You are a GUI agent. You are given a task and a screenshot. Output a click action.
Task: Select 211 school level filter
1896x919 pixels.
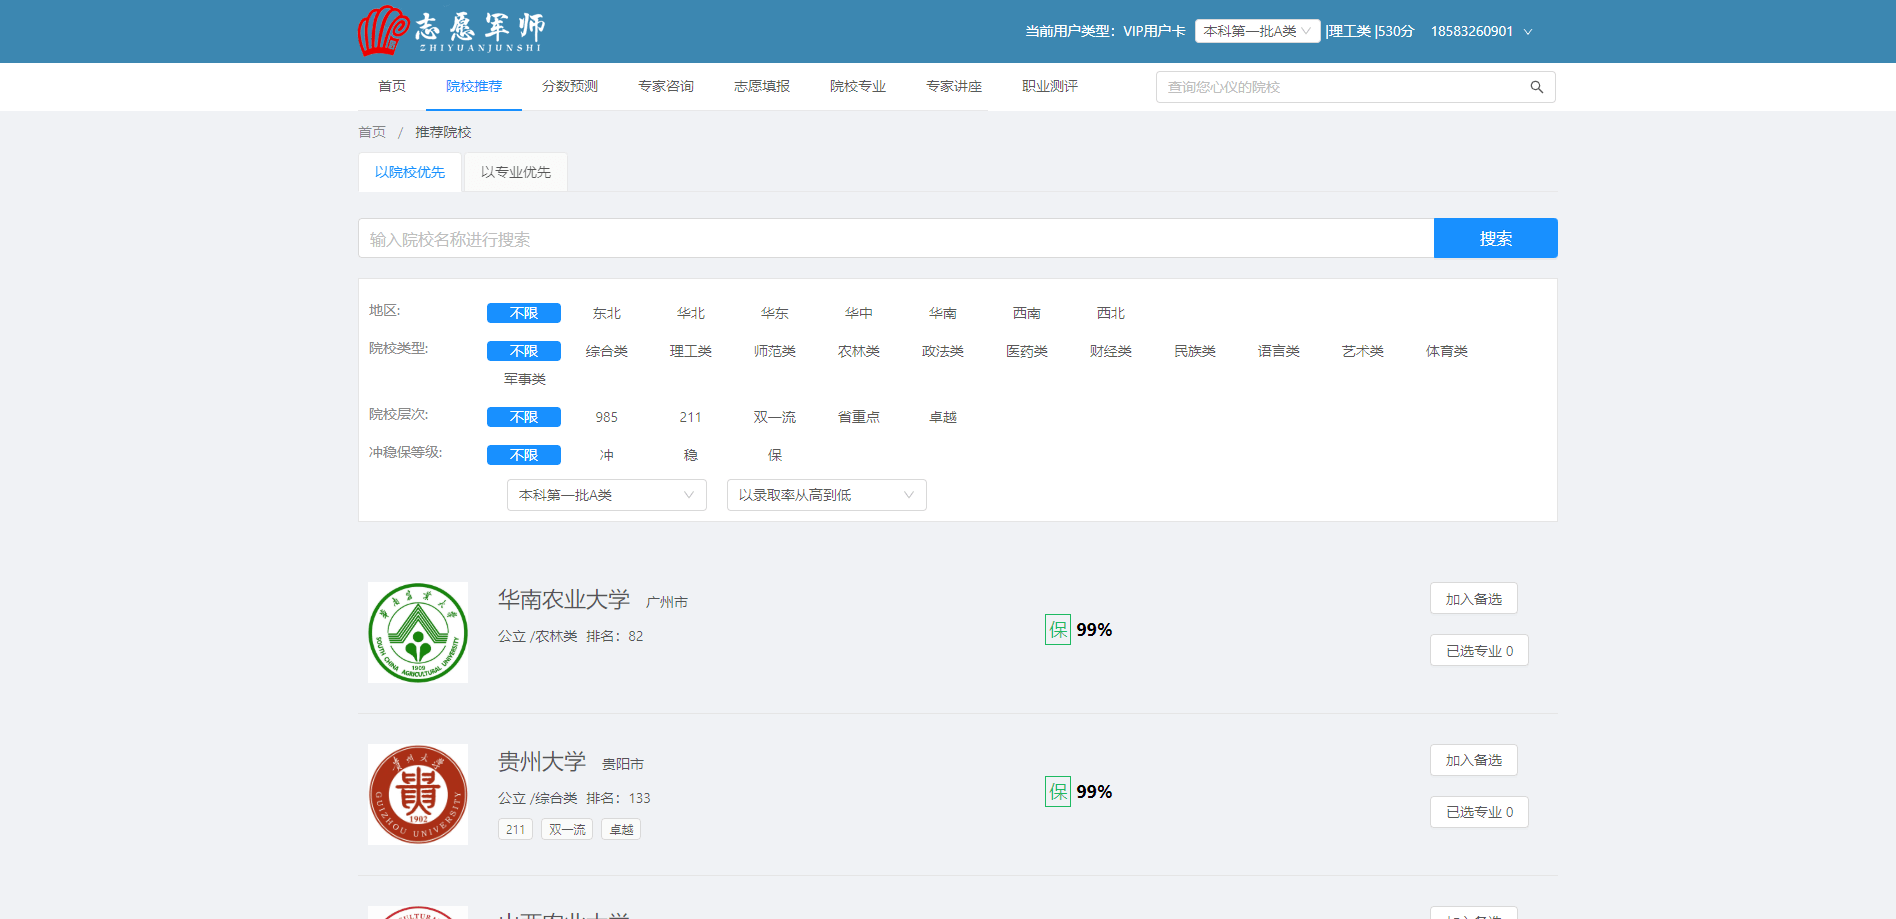tap(691, 417)
